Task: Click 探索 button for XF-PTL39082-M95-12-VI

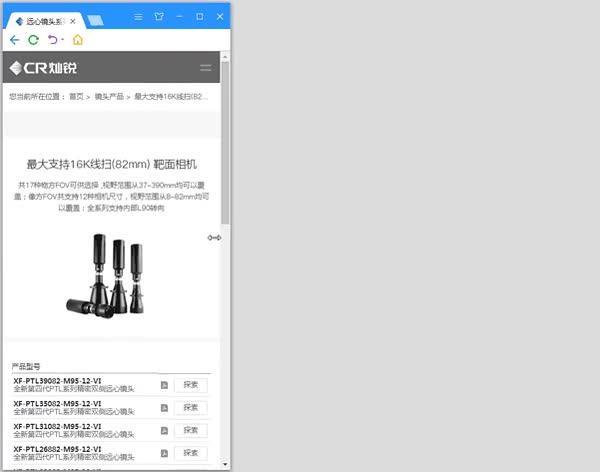Action: tap(191, 385)
